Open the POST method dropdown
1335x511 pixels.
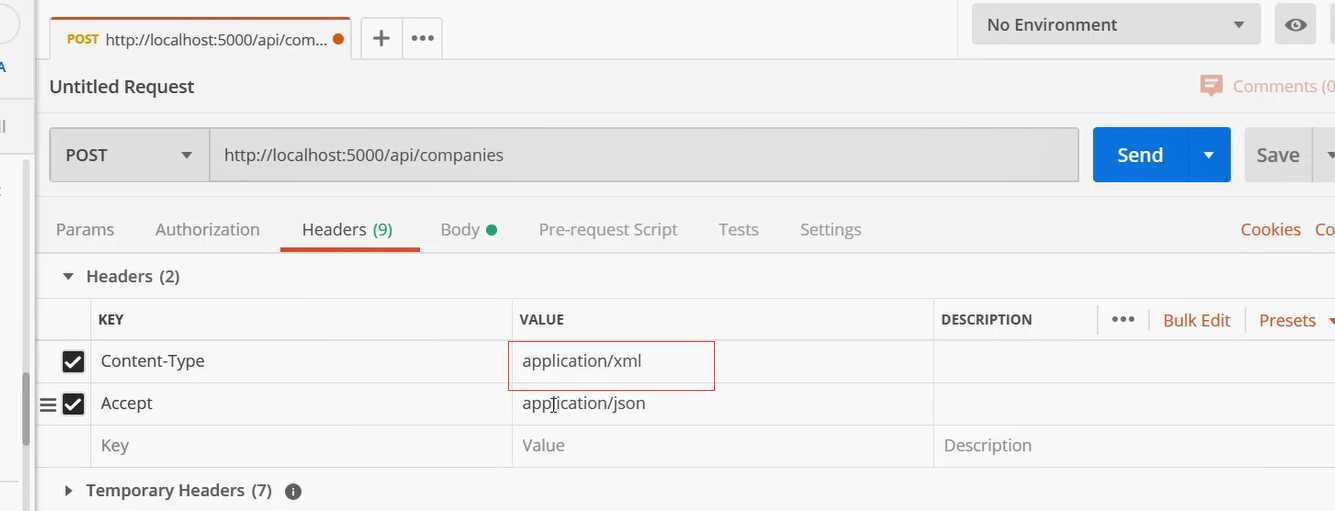[x=129, y=155]
